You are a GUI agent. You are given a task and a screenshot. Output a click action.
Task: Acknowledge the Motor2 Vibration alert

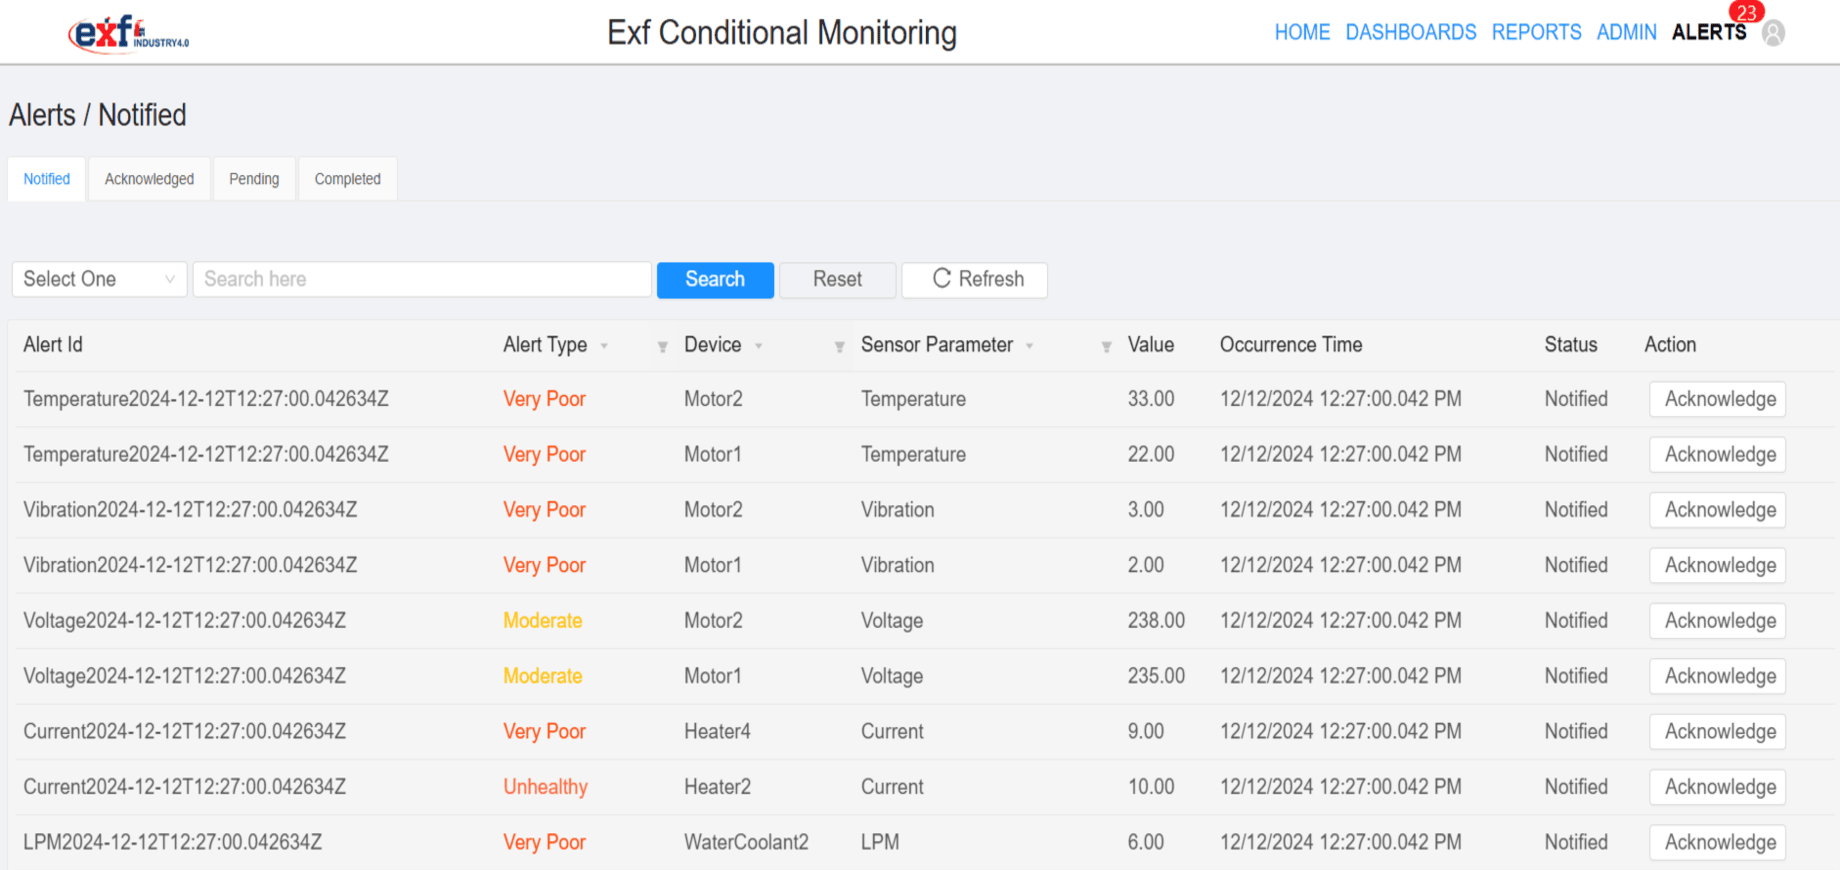tap(1718, 510)
